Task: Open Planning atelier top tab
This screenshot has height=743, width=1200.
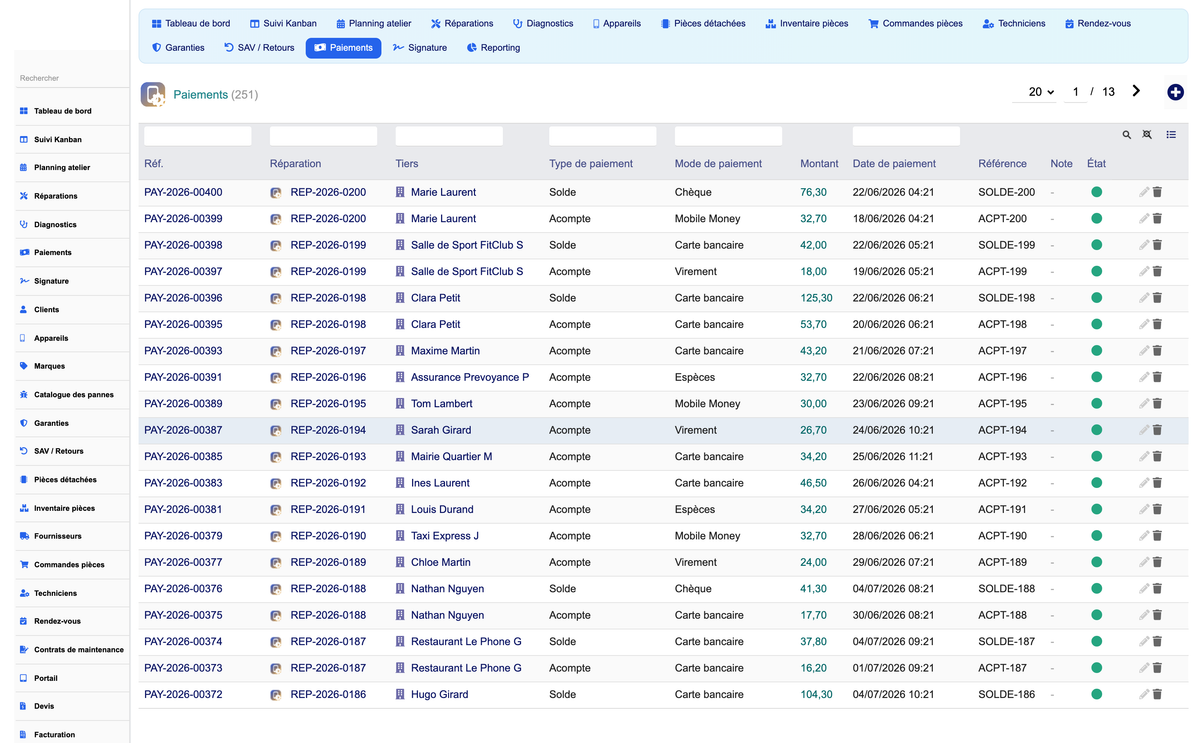Action: 373,23
